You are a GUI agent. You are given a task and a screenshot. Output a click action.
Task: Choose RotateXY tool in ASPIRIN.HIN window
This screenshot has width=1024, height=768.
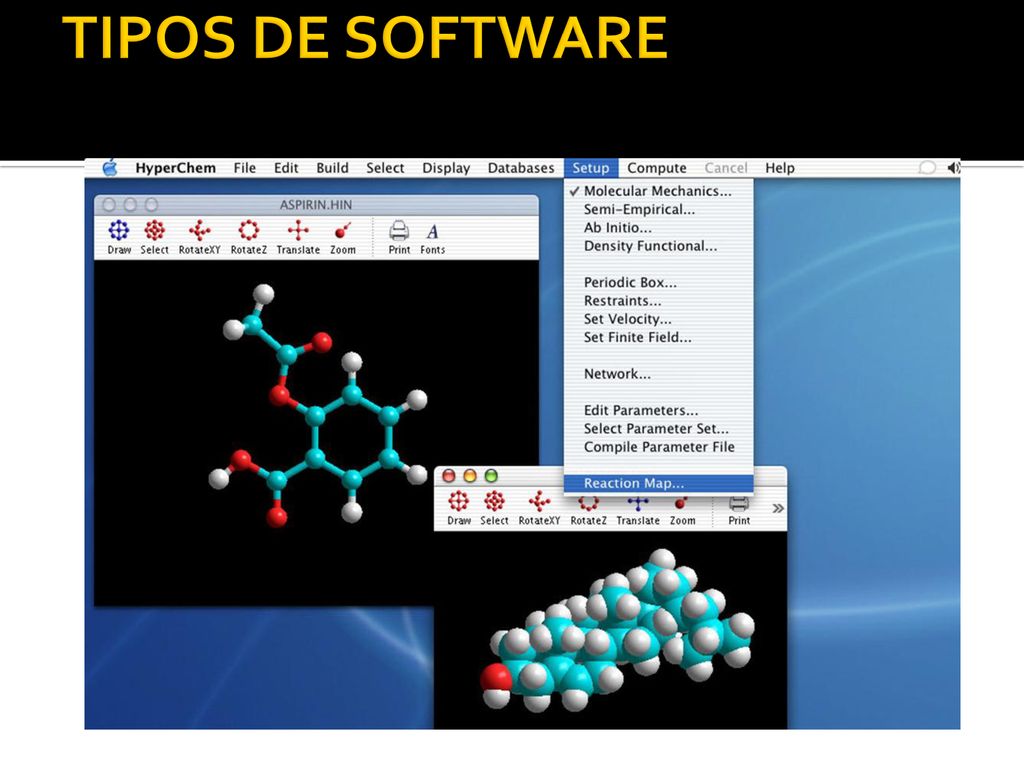[199, 236]
